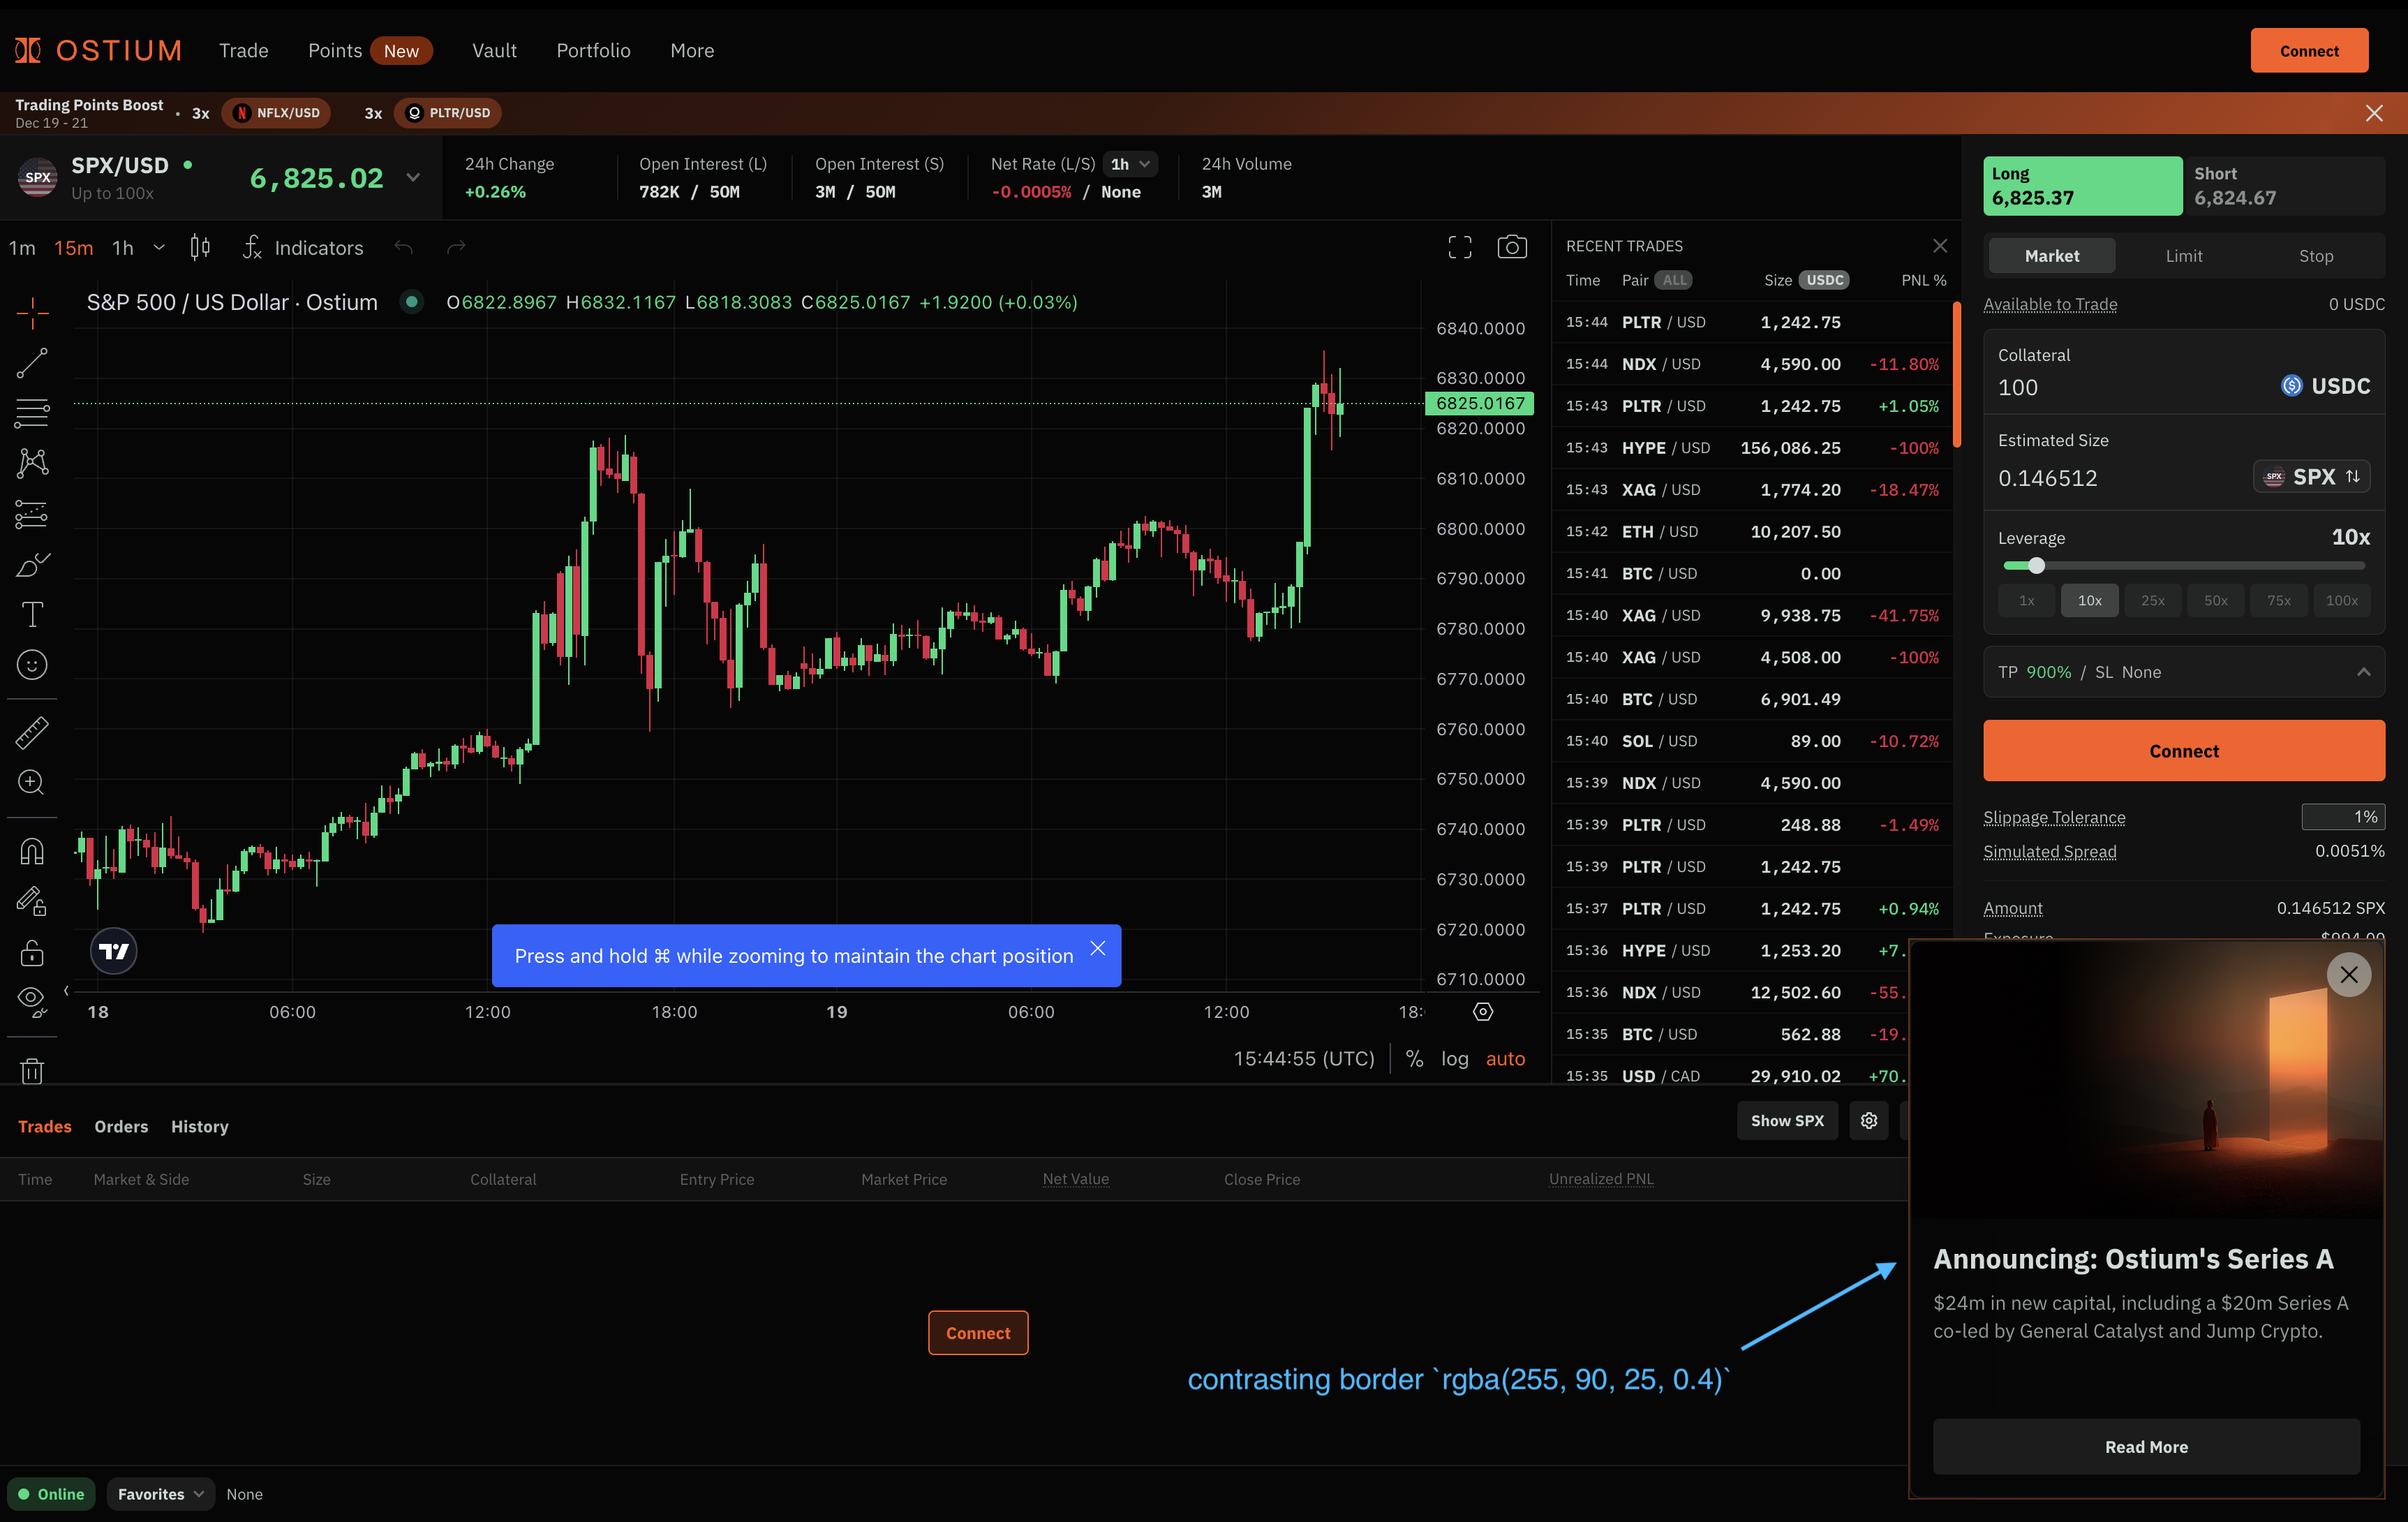Open the Orders tab
Viewport: 2408px width, 1522px height.
point(121,1126)
